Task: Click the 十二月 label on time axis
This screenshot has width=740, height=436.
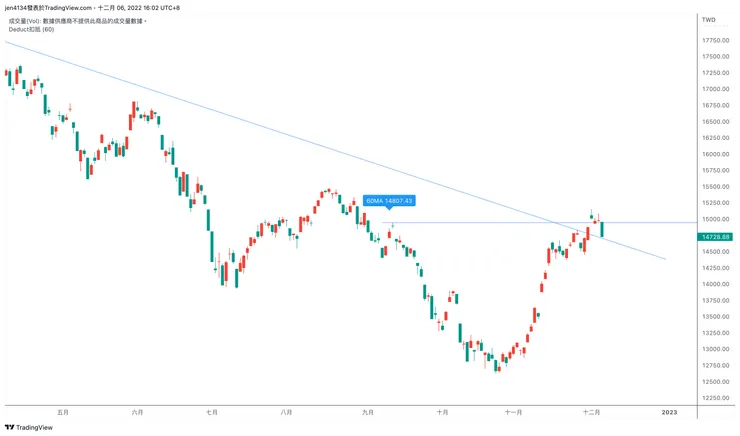Action: 590,411
